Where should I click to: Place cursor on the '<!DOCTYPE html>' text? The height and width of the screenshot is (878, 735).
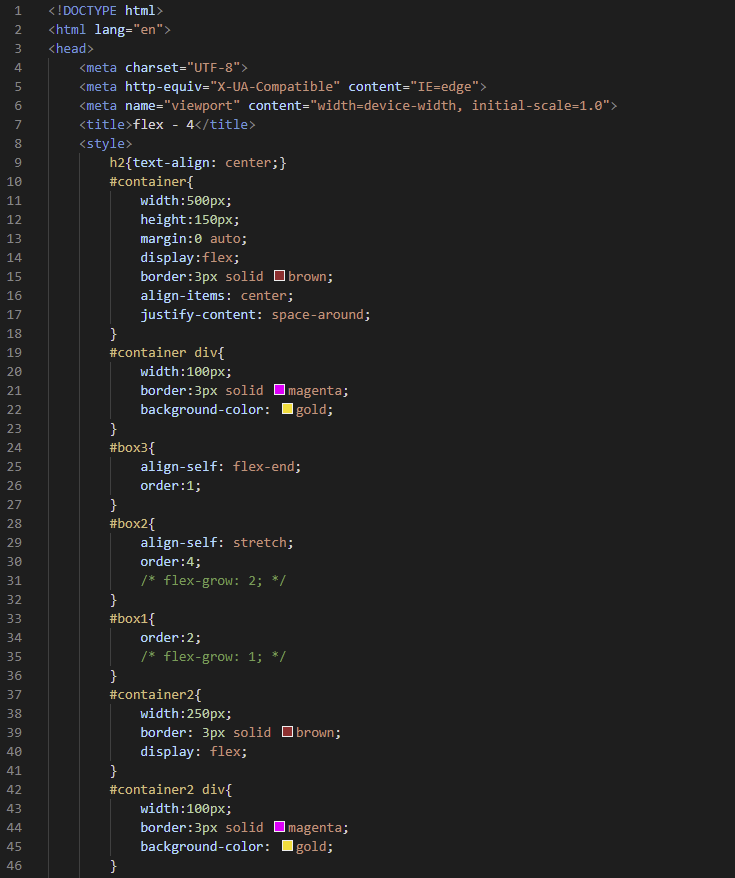(x=106, y=11)
